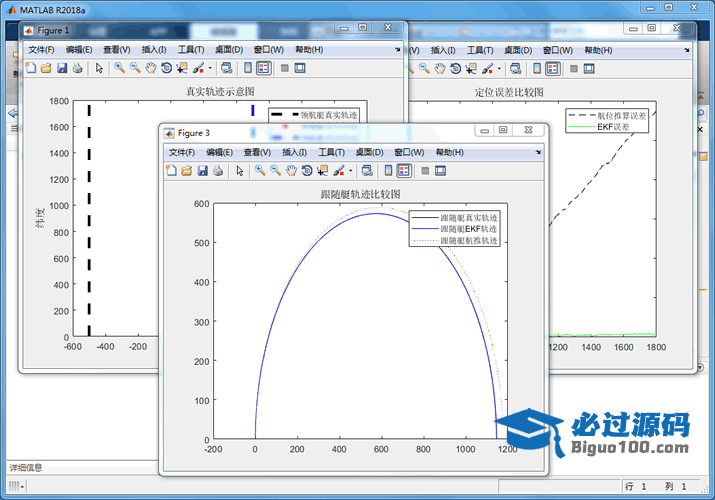Hide Plot Tools icon in Figure 3

425,171
